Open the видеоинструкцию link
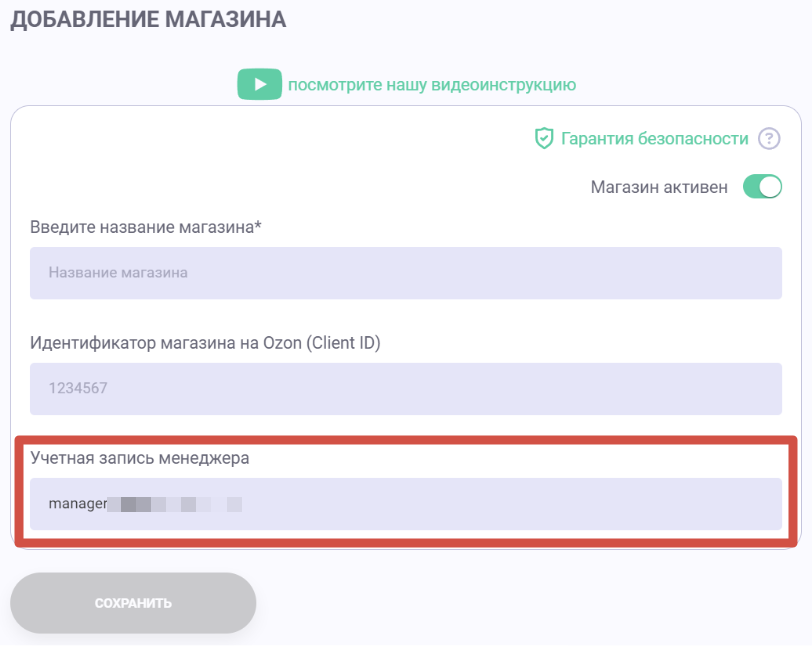Image resolution: width=812 pixels, height=646 pixels. [431, 84]
